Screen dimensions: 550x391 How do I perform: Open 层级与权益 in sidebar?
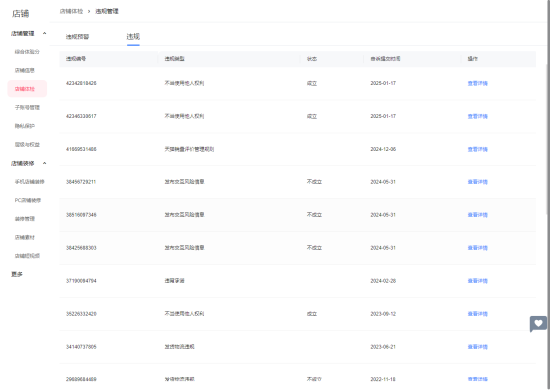(27, 144)
